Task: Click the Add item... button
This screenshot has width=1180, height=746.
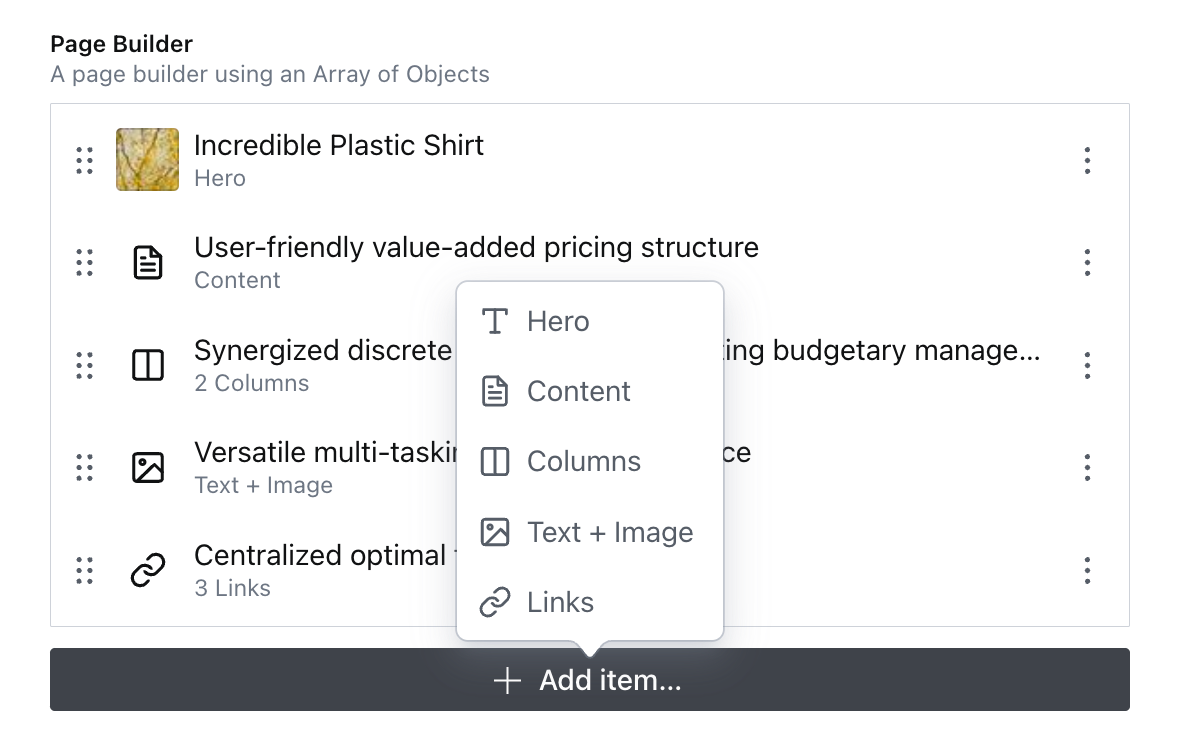Action: pyautogui.click(x=589, y=680)
